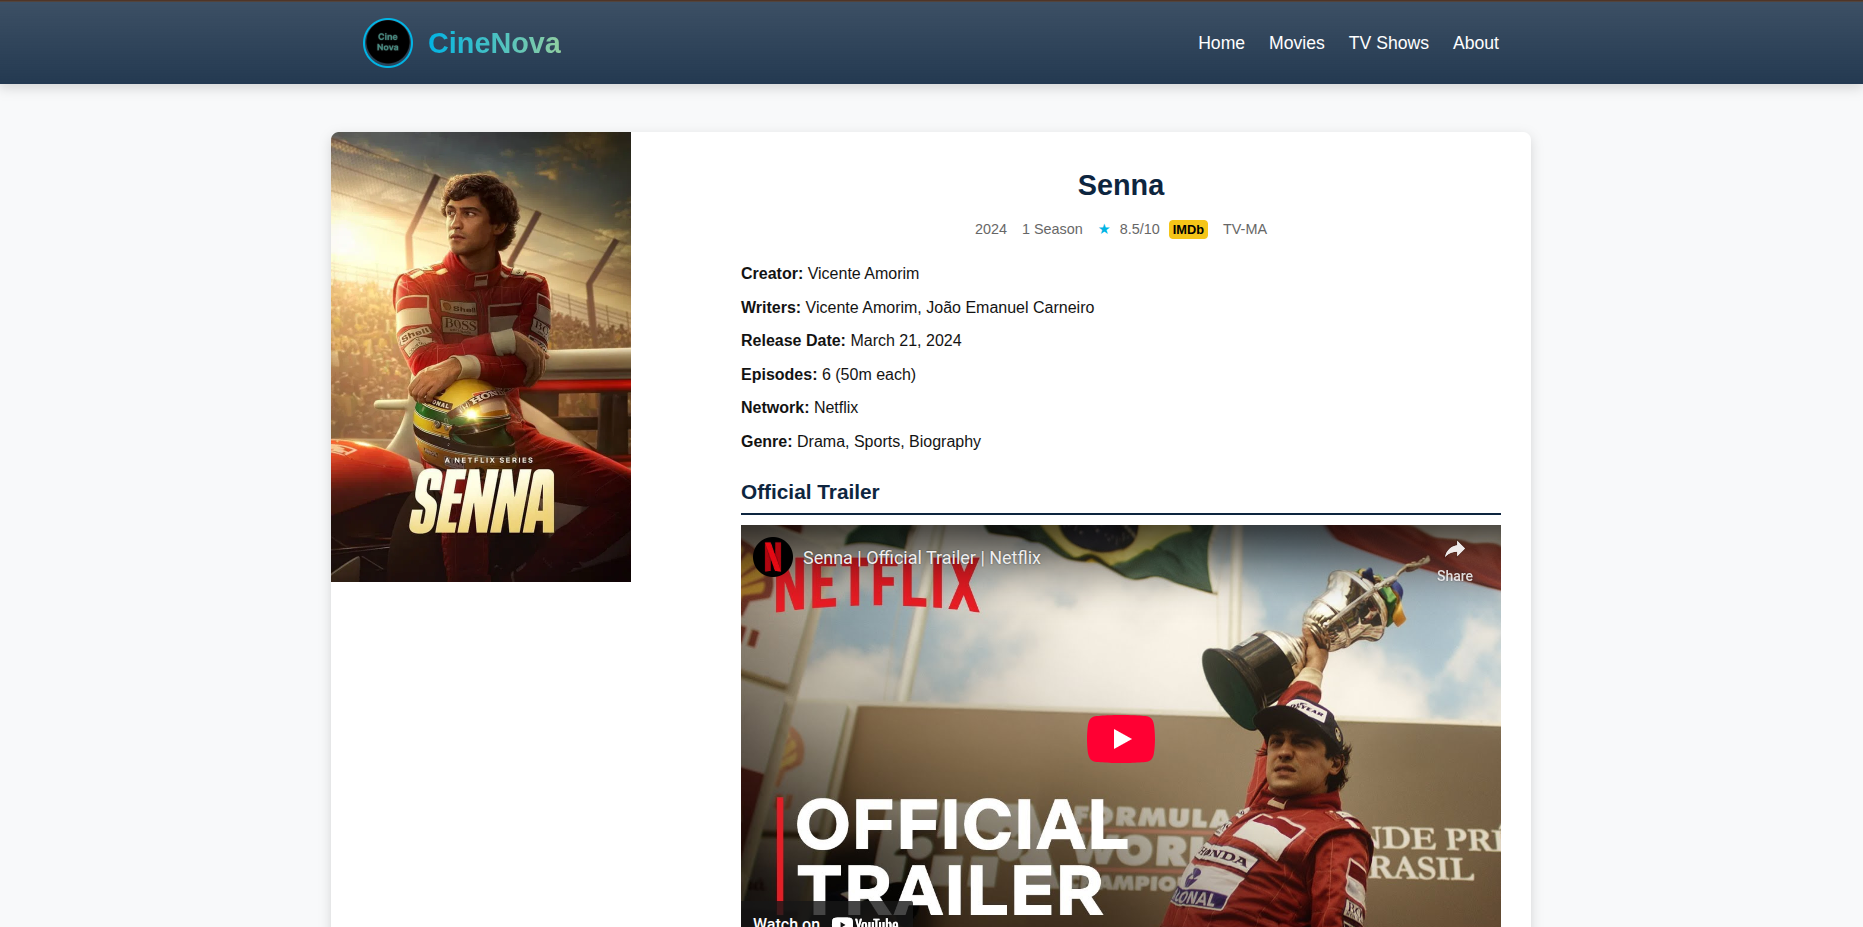Play the Senna official trailer video

[x=1120, y=739]
